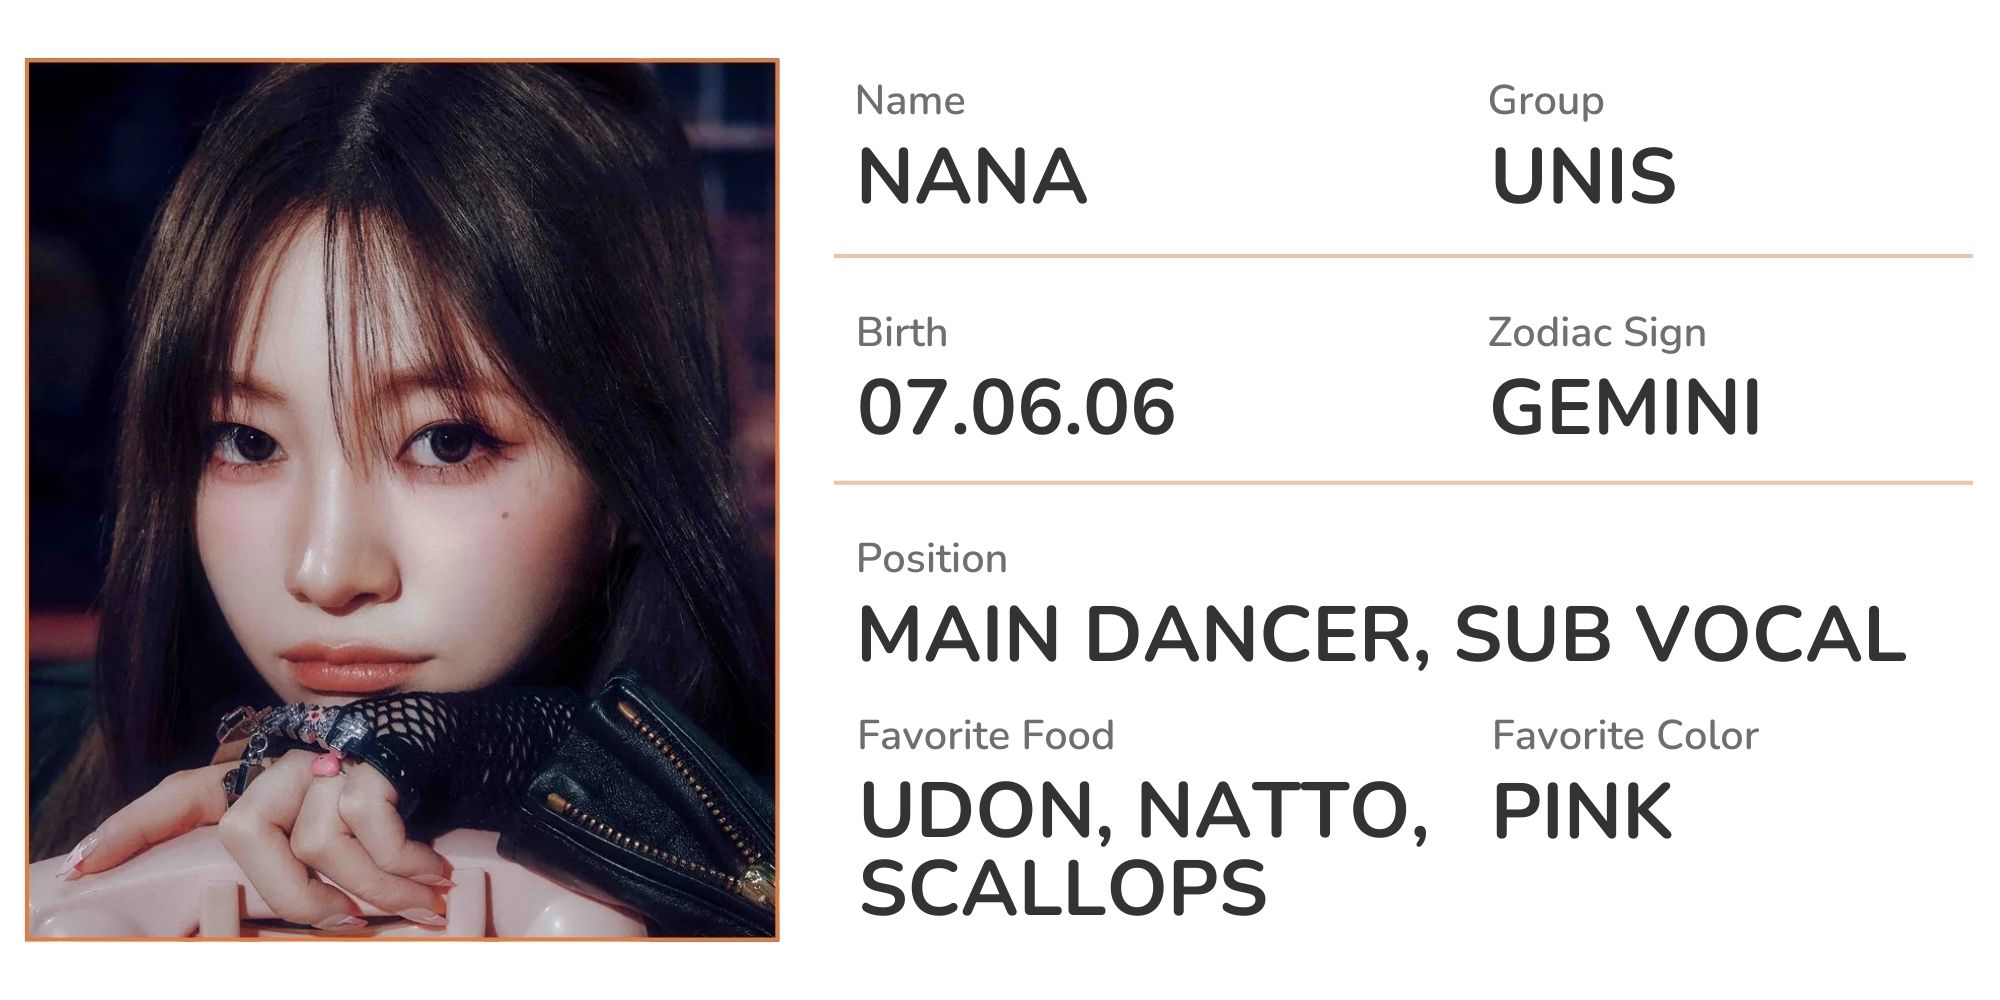Select the GEMINI zodiac value

point(1625,408)
